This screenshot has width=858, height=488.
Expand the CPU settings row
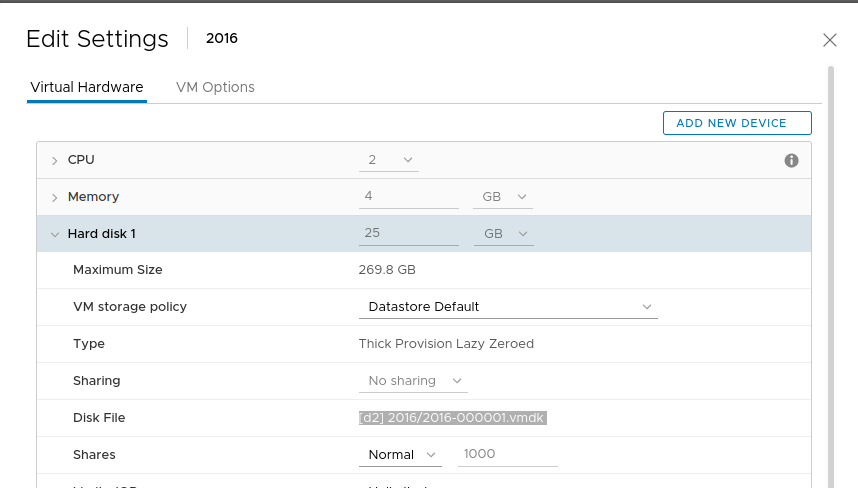point(55,160)
